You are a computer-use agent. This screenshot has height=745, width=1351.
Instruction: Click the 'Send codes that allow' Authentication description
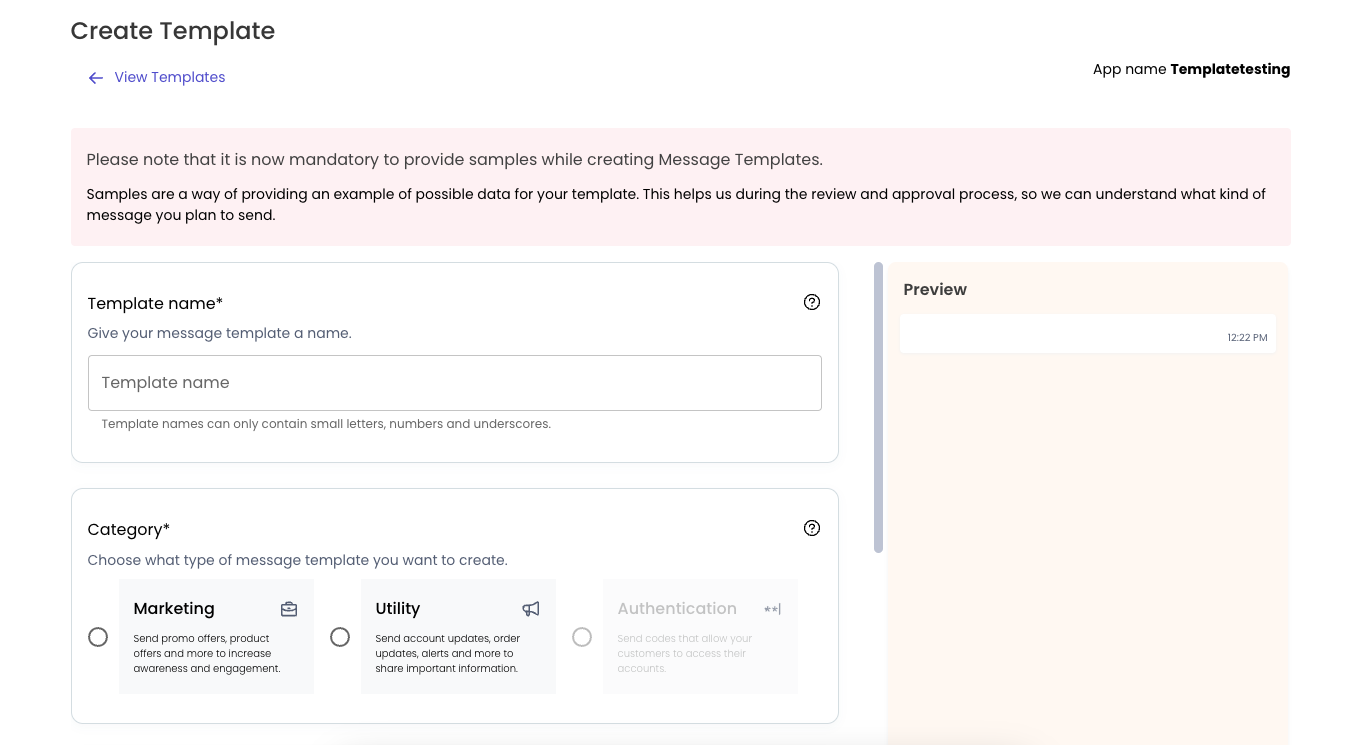[x=685, y=653]
